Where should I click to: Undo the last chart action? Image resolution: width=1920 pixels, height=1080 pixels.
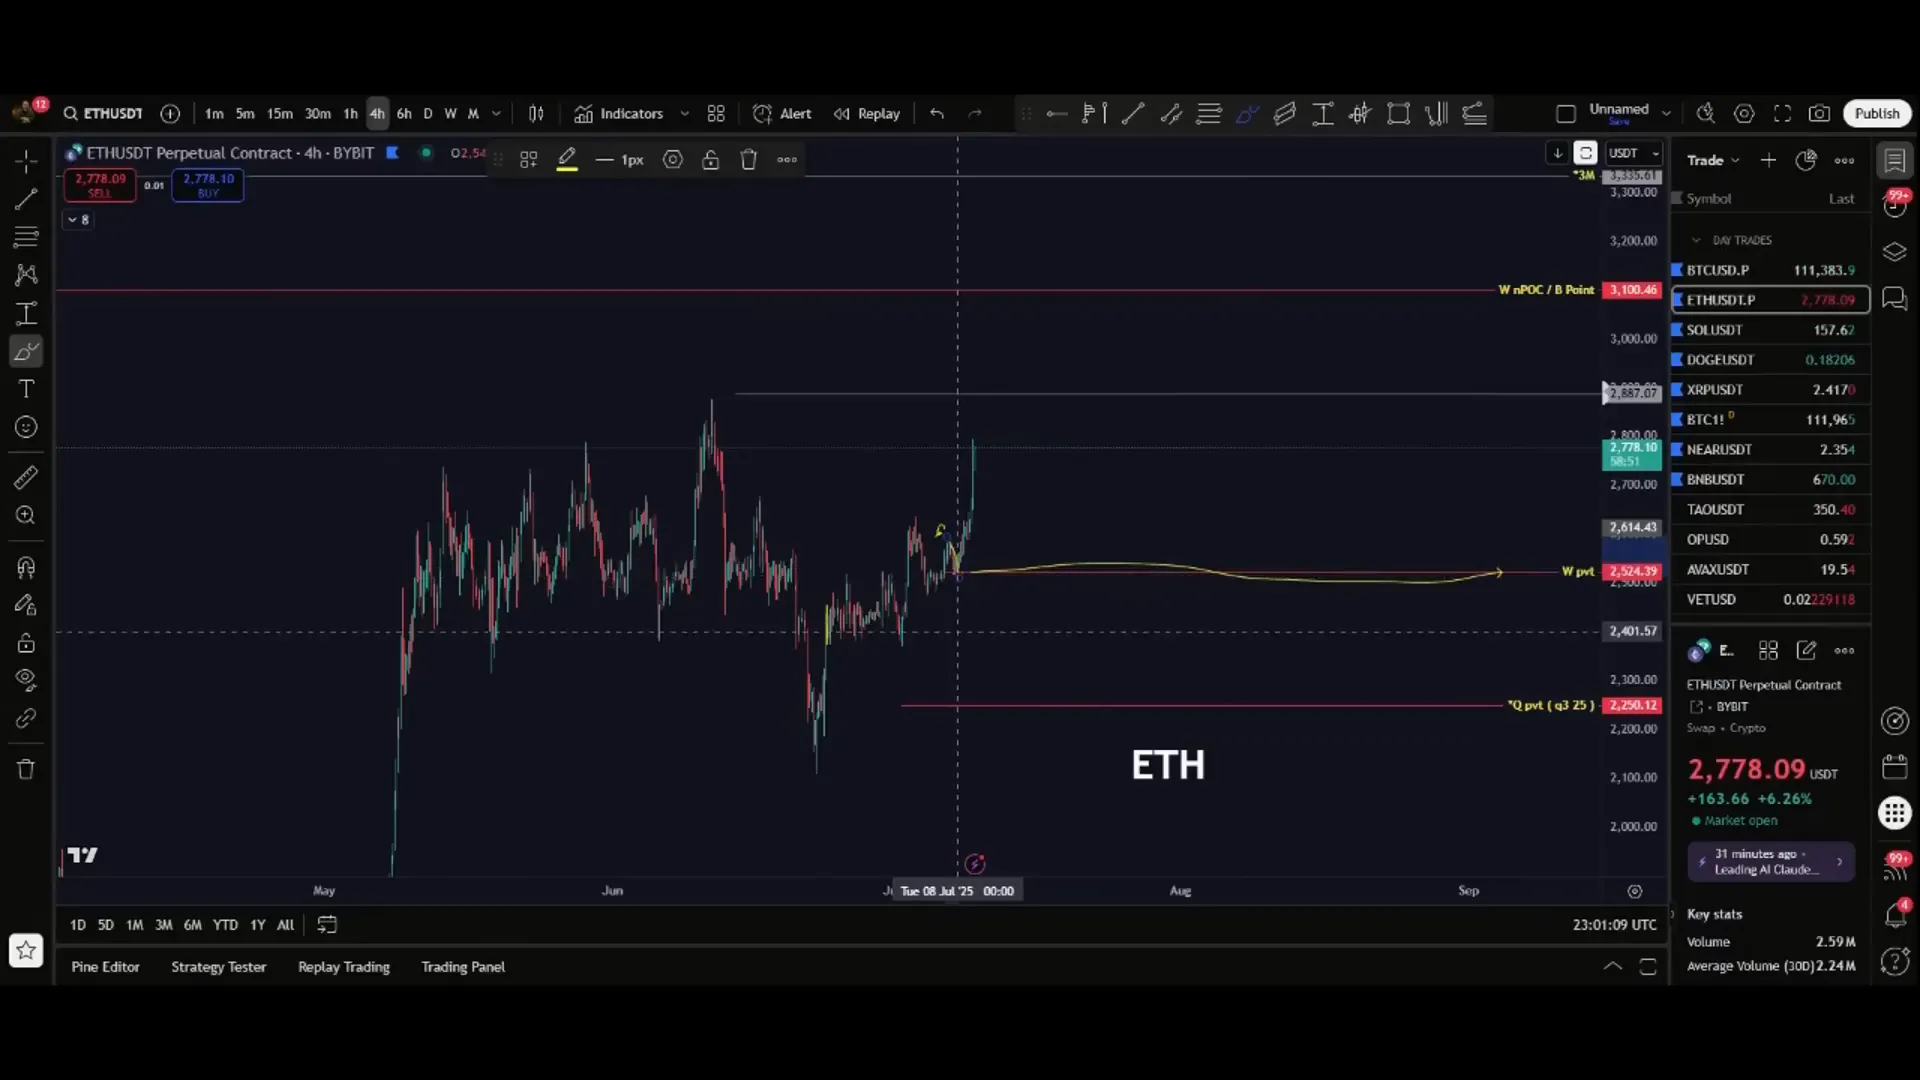click(x=937, y=114)
